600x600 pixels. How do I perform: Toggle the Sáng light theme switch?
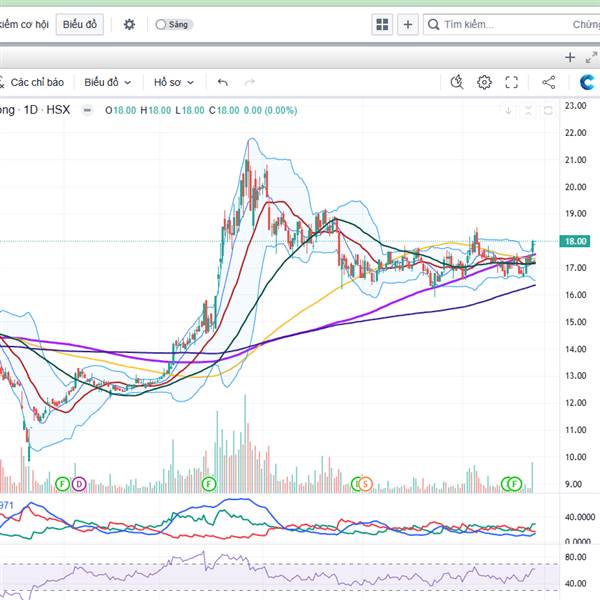click(x=174, y=24)
